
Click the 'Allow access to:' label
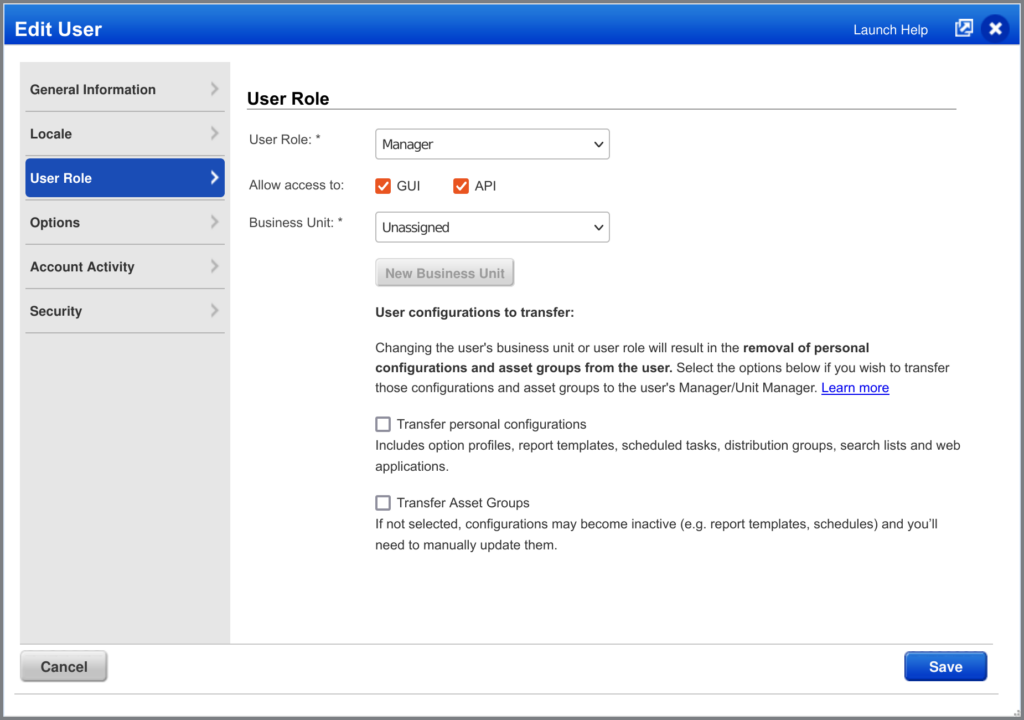click(x=296, y=185)
